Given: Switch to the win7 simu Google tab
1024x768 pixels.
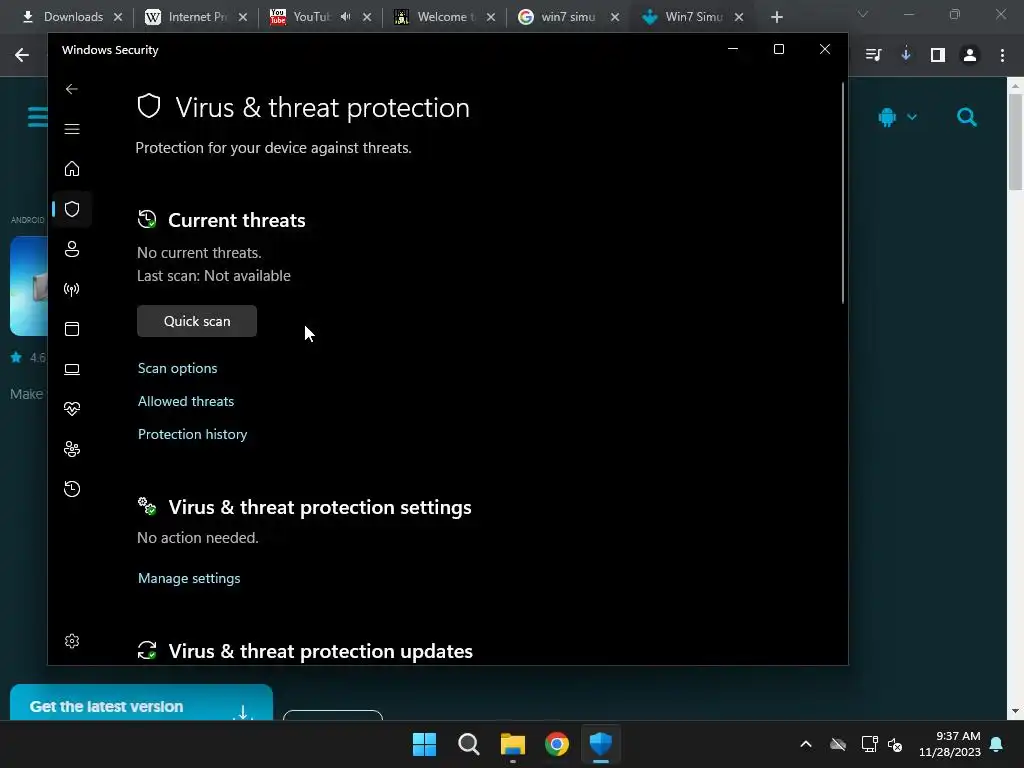Looking at the screenshot, I should click(x=558, y=17).
